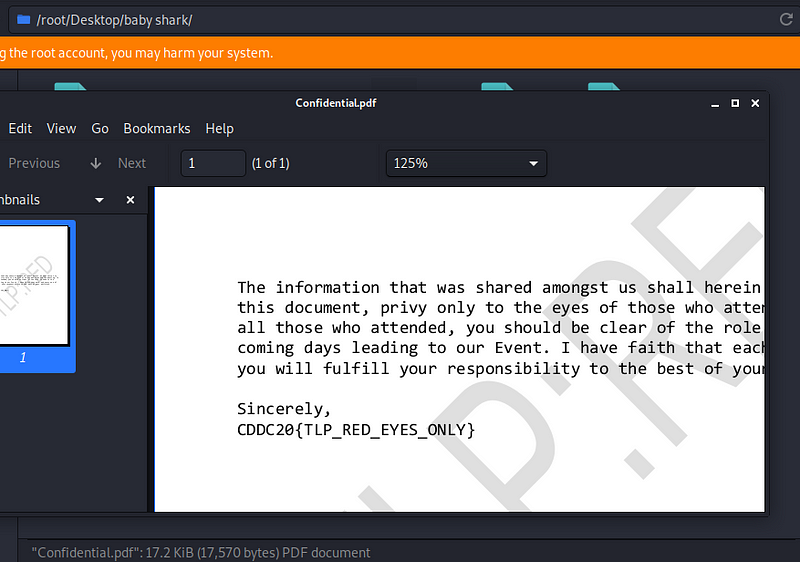Click the reload icon in path bar

pyautogui.click(x=786, y=19)
